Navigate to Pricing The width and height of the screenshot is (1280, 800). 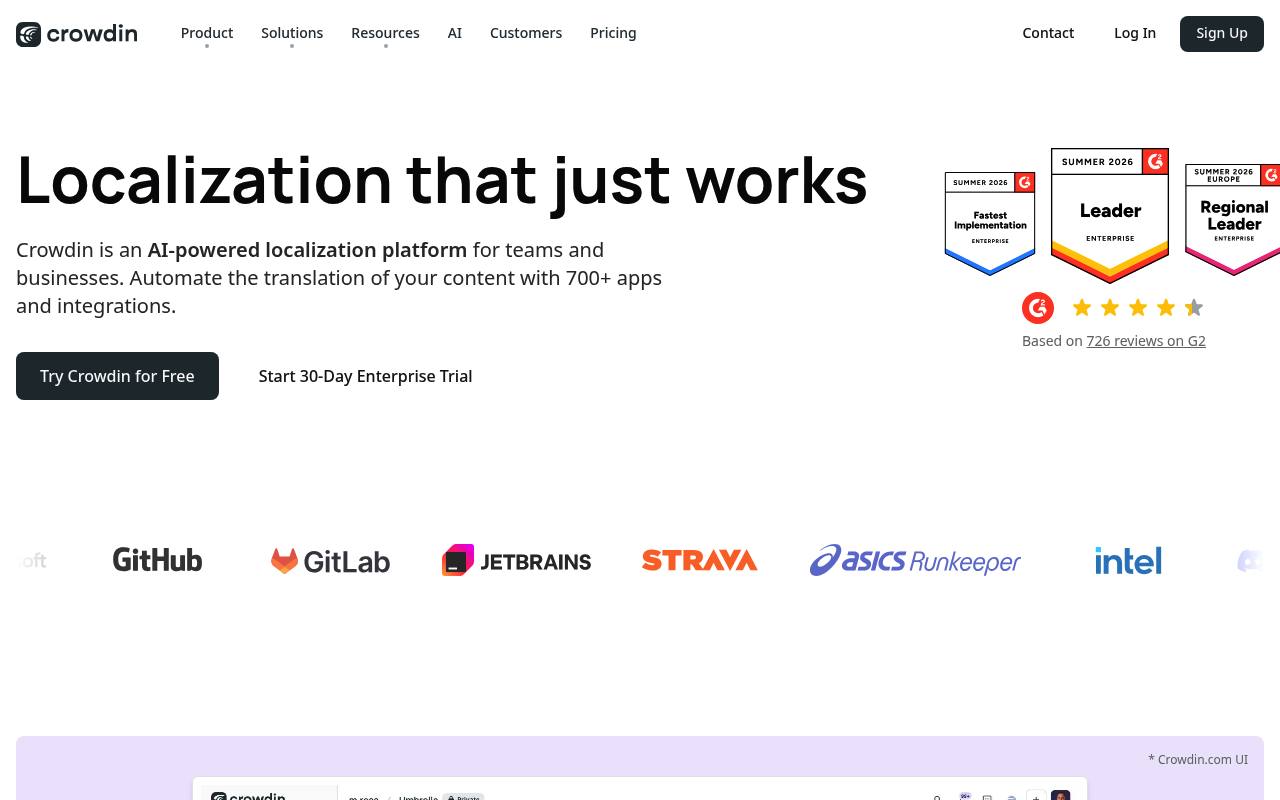[x=613, y=33]
